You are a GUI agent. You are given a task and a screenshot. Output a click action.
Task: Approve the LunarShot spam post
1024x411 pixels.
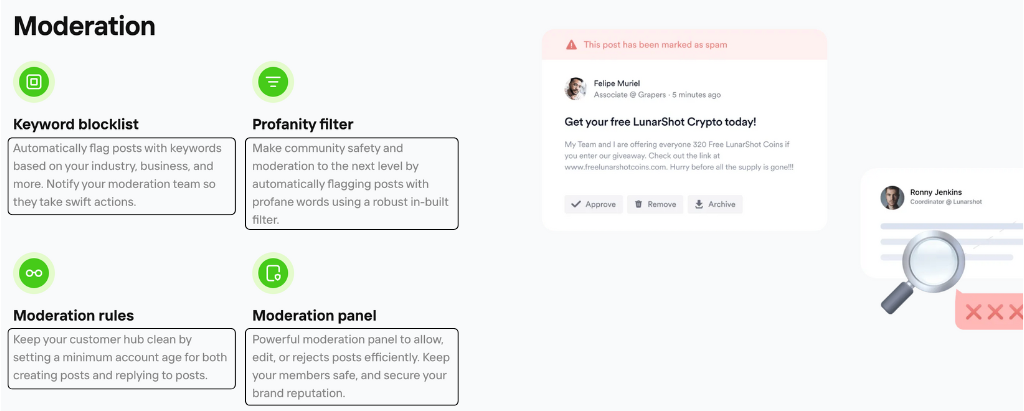click(594, 205)
